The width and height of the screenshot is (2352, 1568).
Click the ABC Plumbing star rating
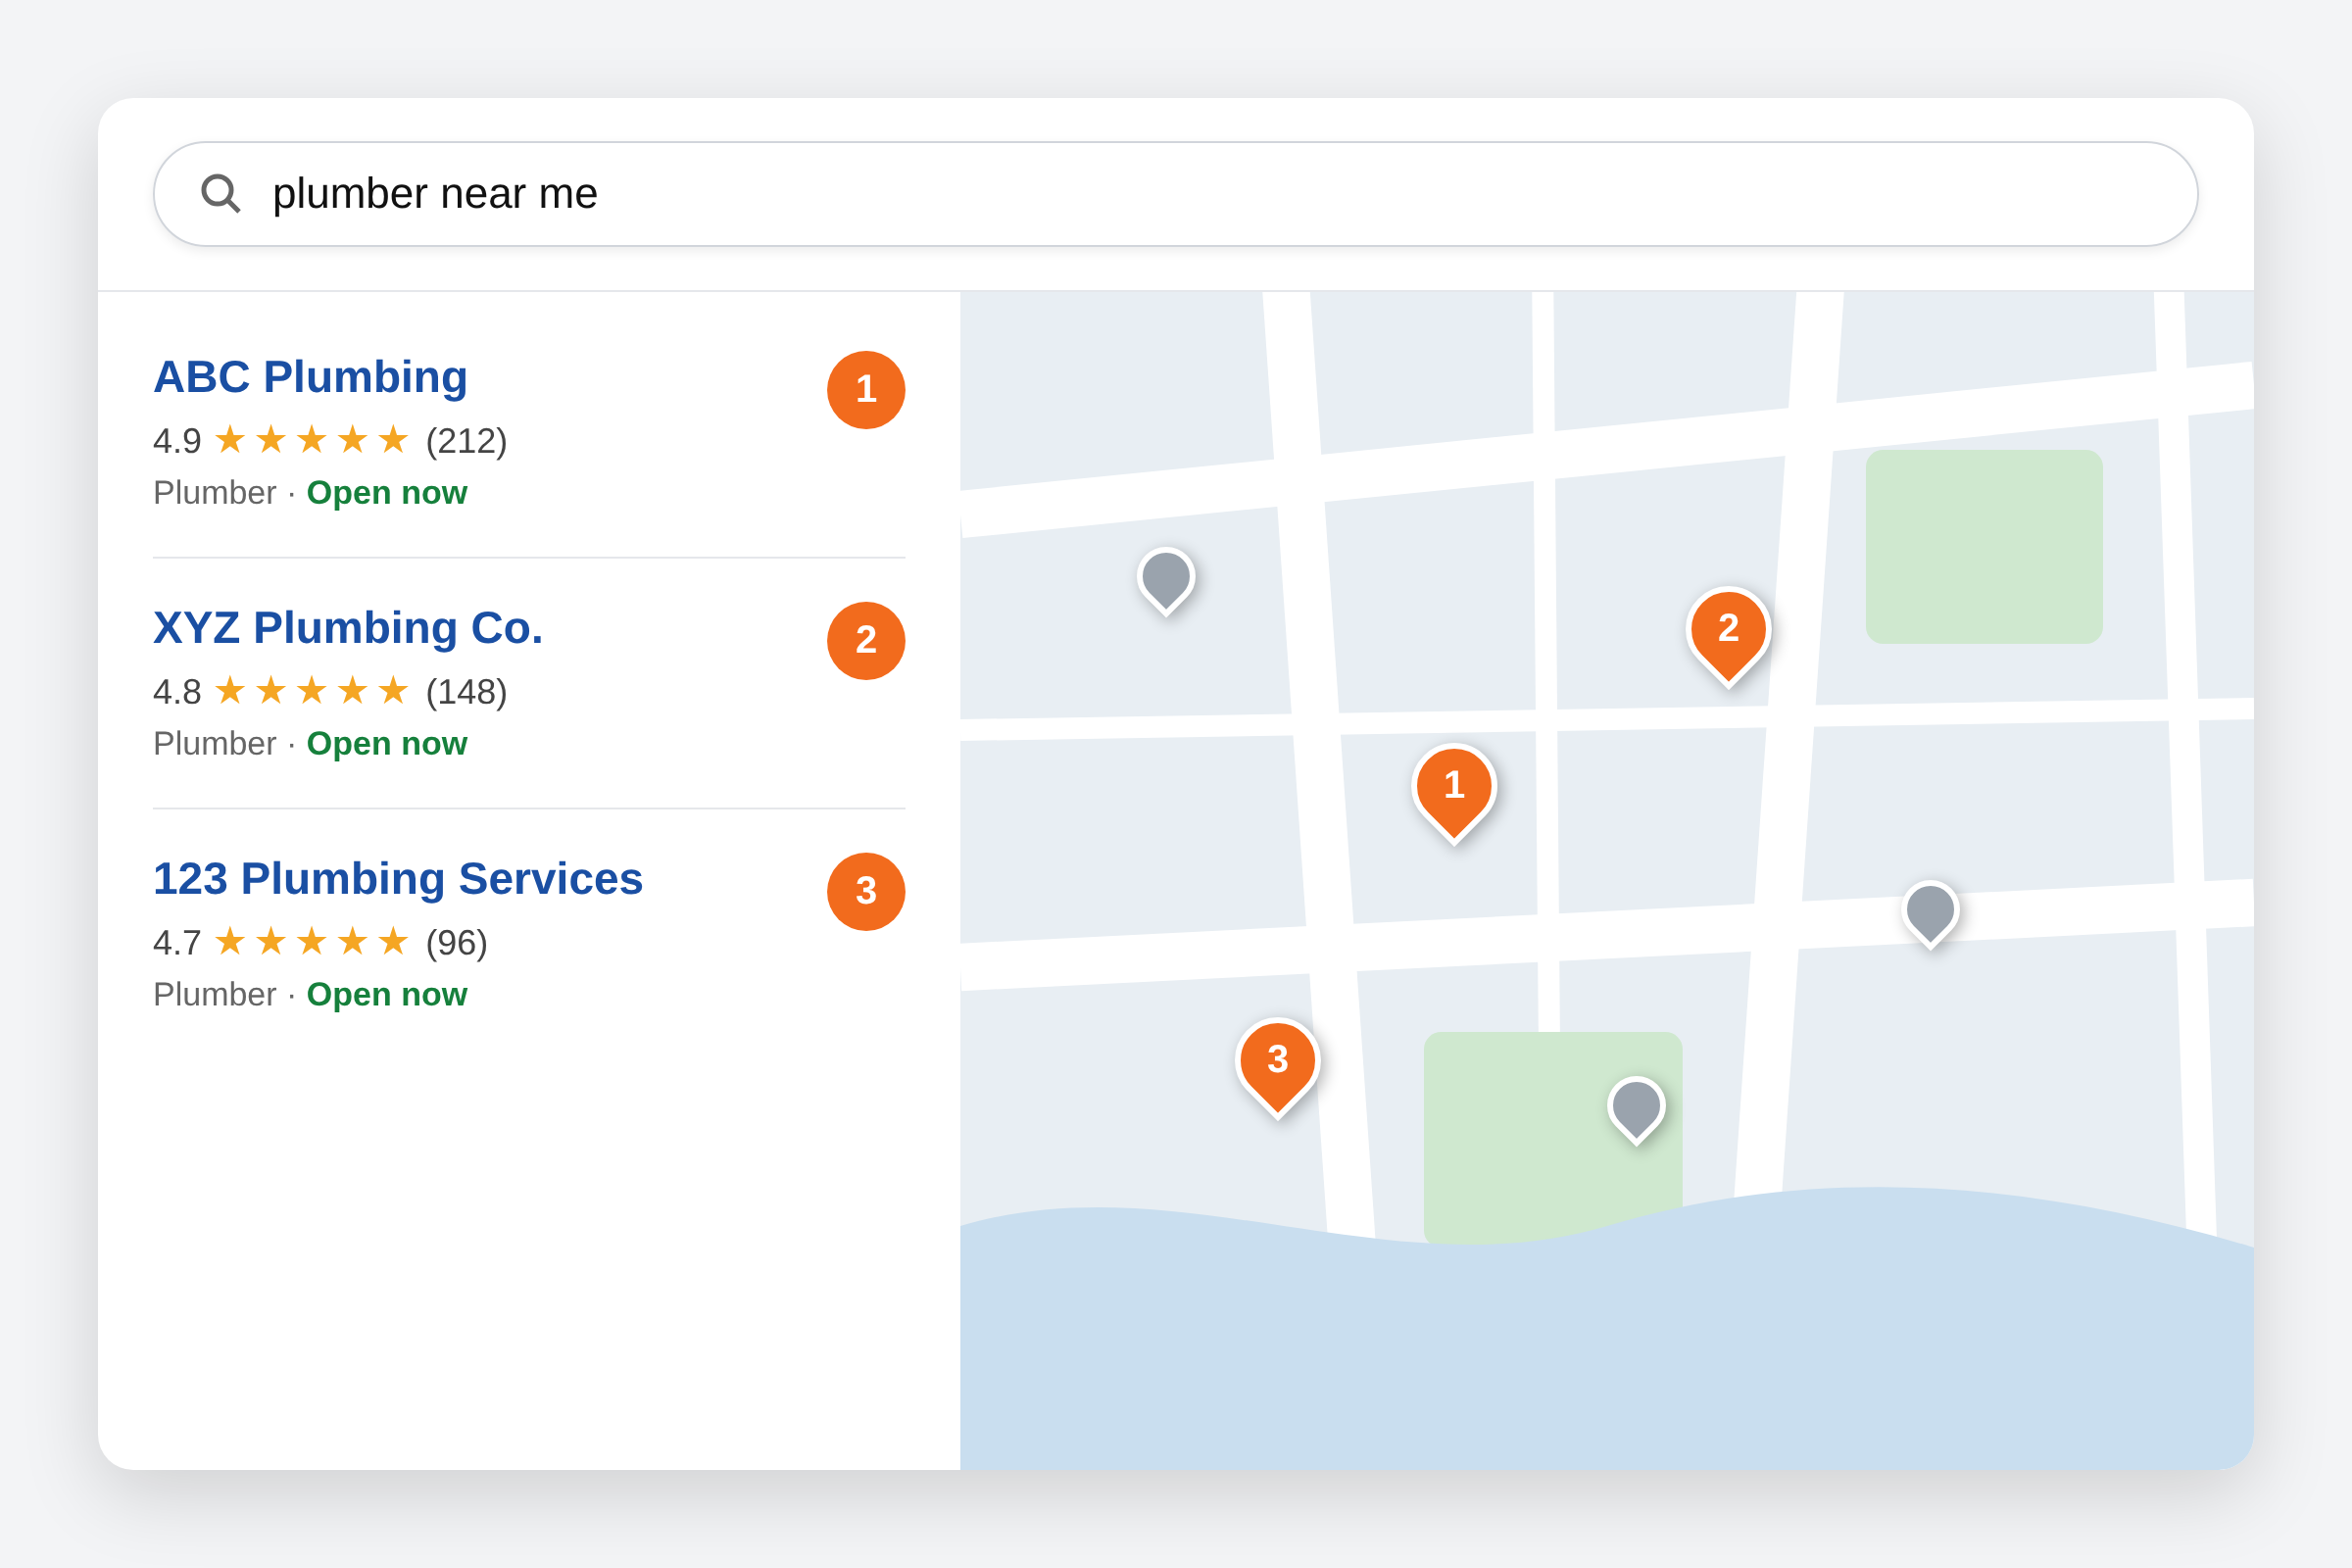(x=311, y=440)
